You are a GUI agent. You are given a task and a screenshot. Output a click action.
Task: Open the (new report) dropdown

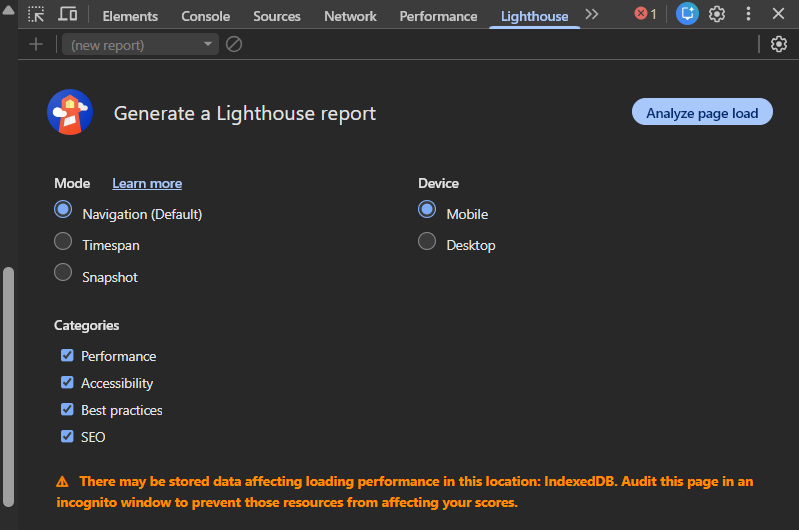coord(140,45)
